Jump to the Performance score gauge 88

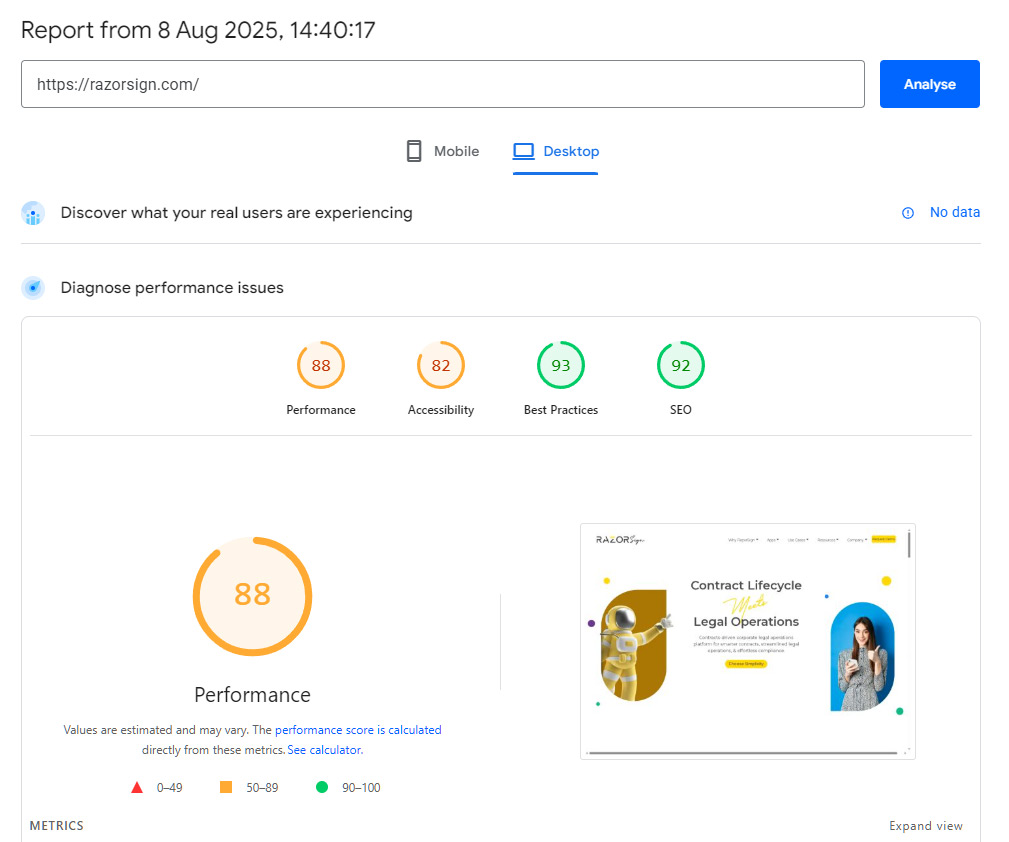[320, 365]
